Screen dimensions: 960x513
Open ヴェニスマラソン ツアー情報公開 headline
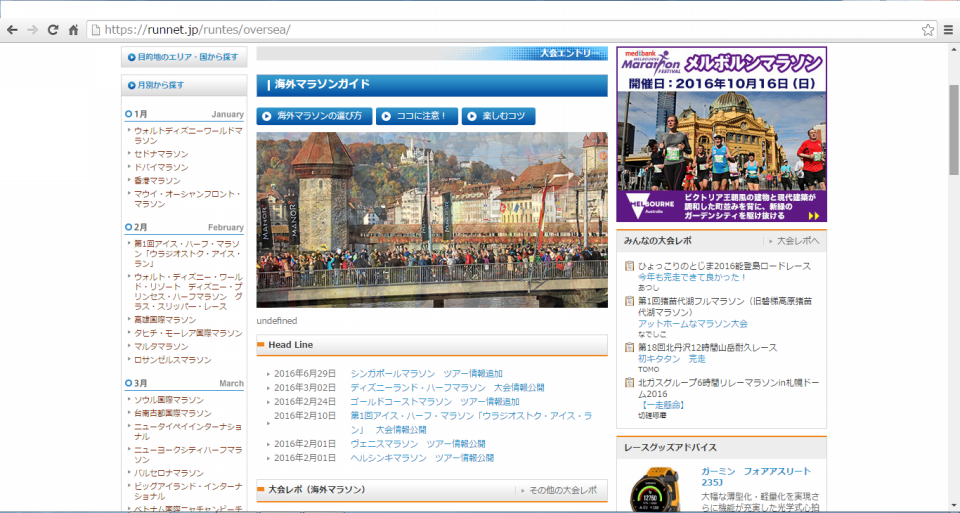click(x=418, y=444)
